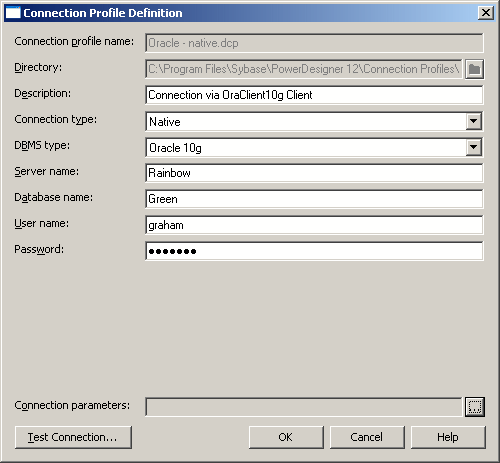Image resolution: width=500 pixels, height=463 pixels.
Task: Open the Oracle 10g DBMS combo box
Action: point(314,147)
